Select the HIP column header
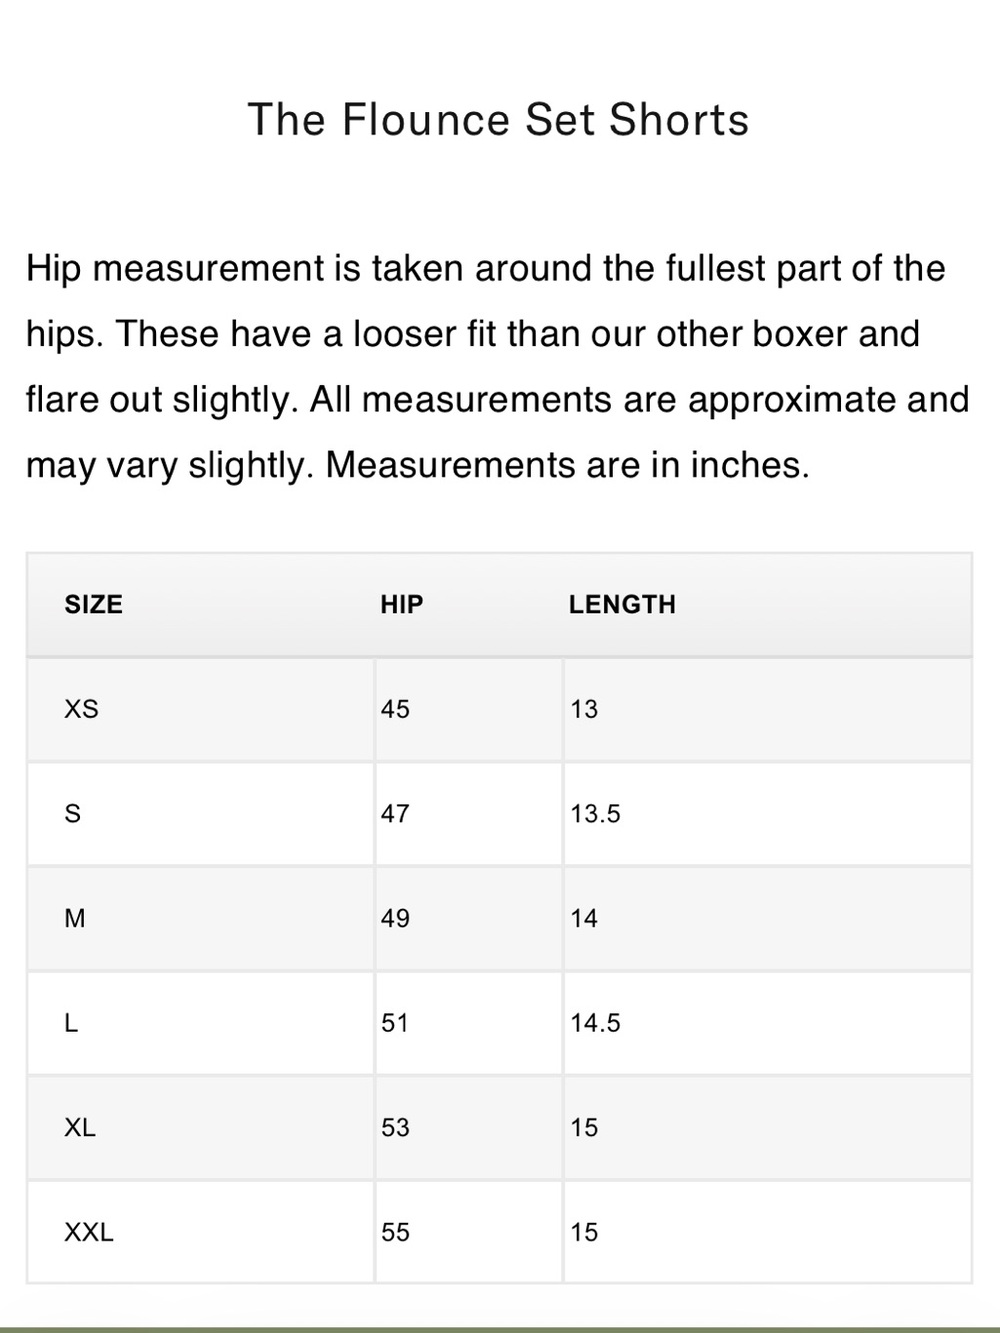This screenshot has height=1333, width=1000. point(402,604)
